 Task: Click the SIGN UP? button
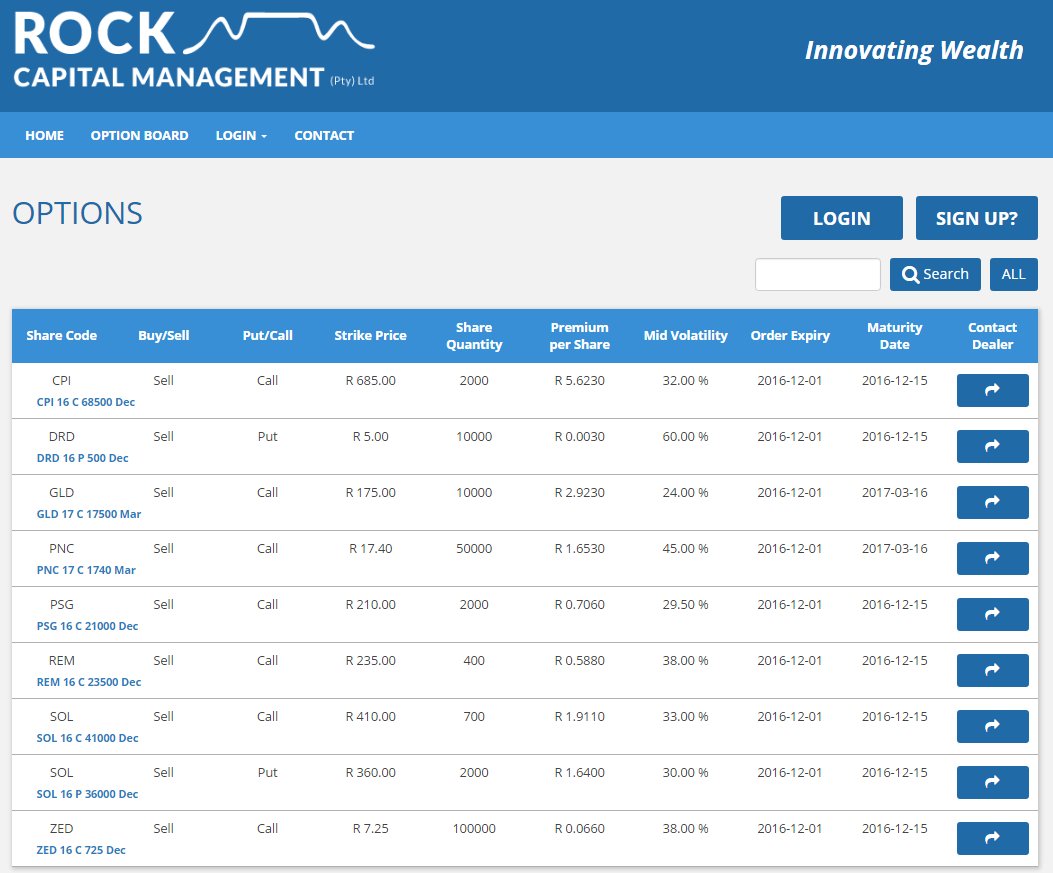click(x=976, y=218)
